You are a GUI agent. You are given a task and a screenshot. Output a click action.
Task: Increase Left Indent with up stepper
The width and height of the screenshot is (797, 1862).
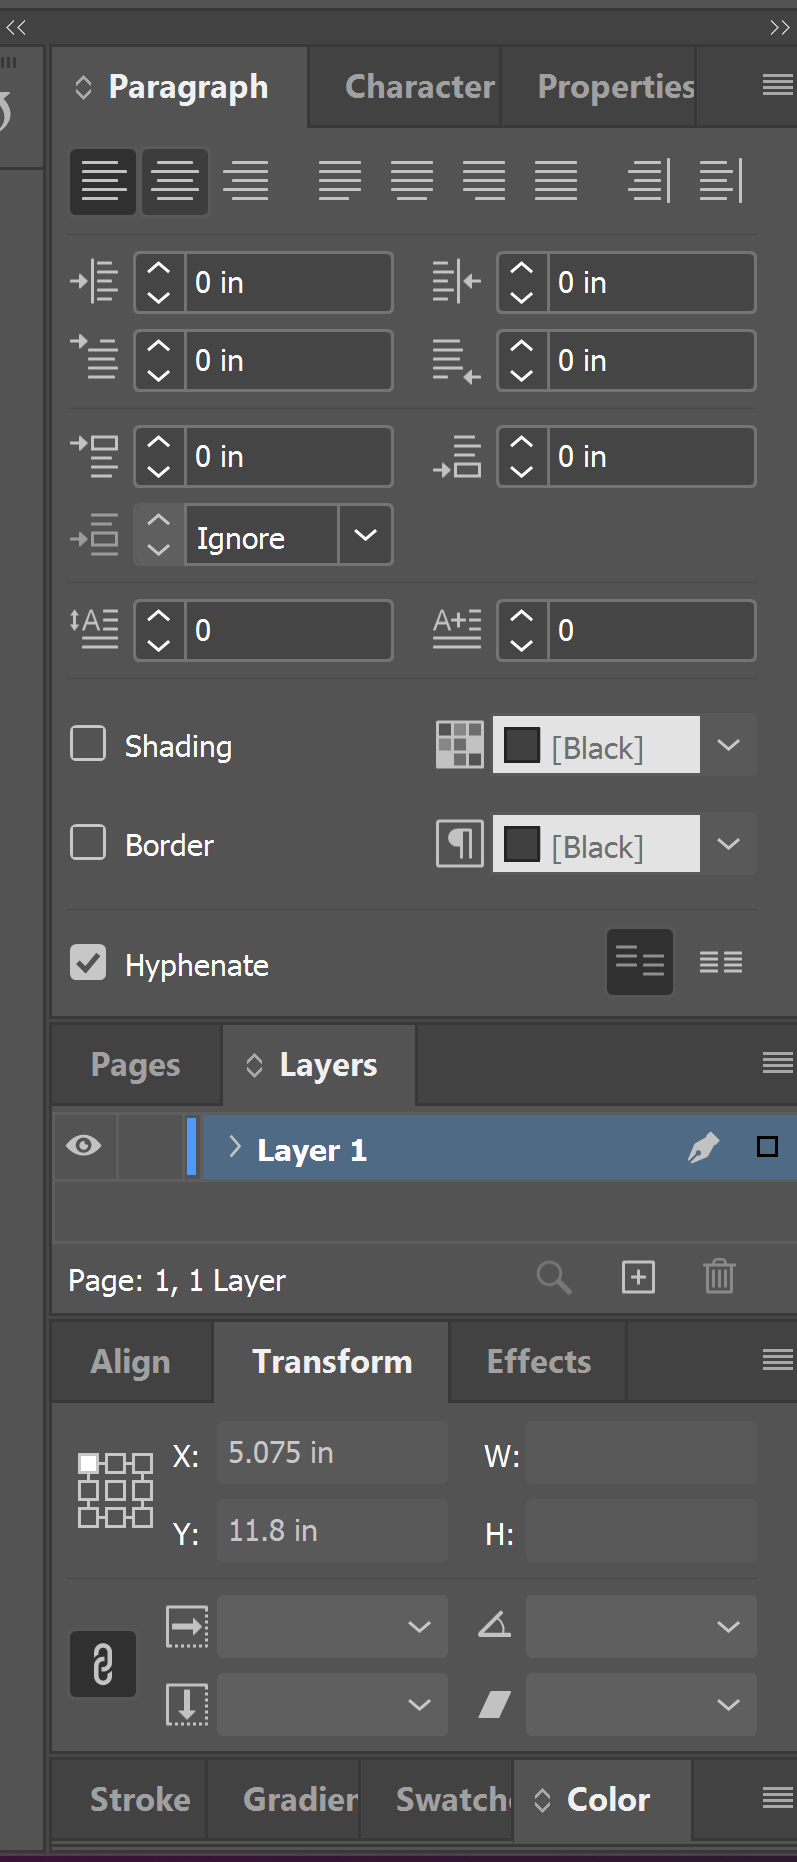(159, 268)
